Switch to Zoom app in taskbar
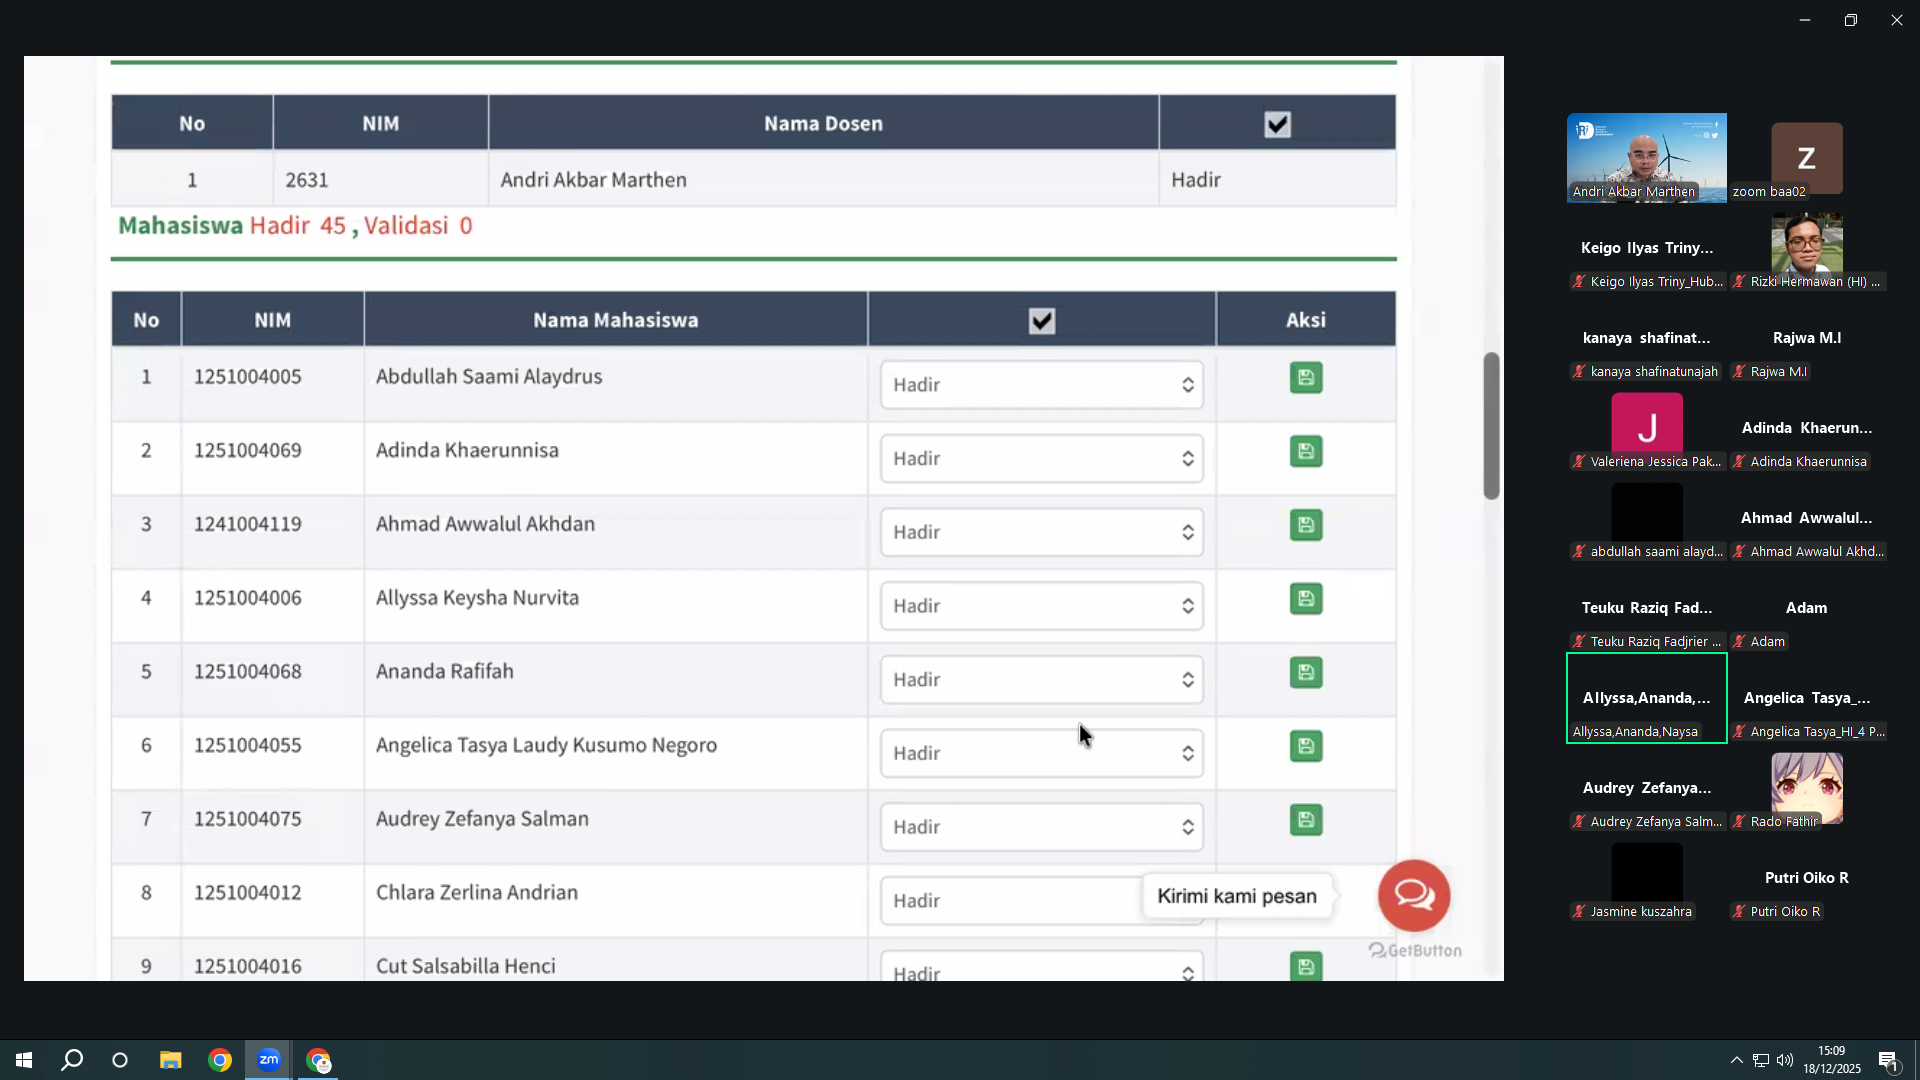Viewport: 1920px width, 1080px height. click(x=269, y=1060)
